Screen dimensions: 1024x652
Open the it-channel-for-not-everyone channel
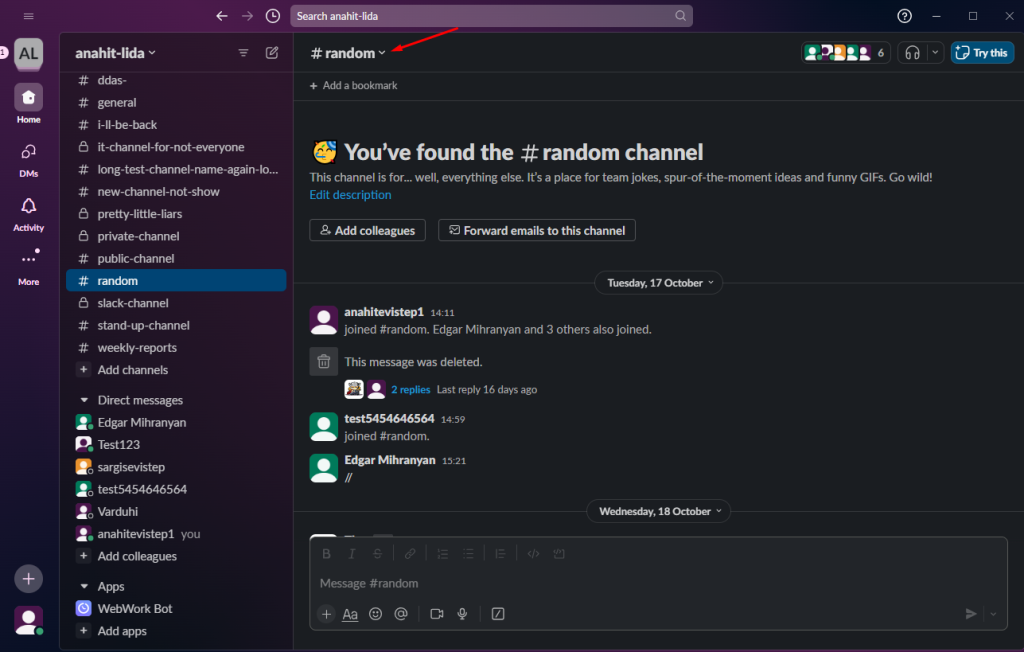176,147
